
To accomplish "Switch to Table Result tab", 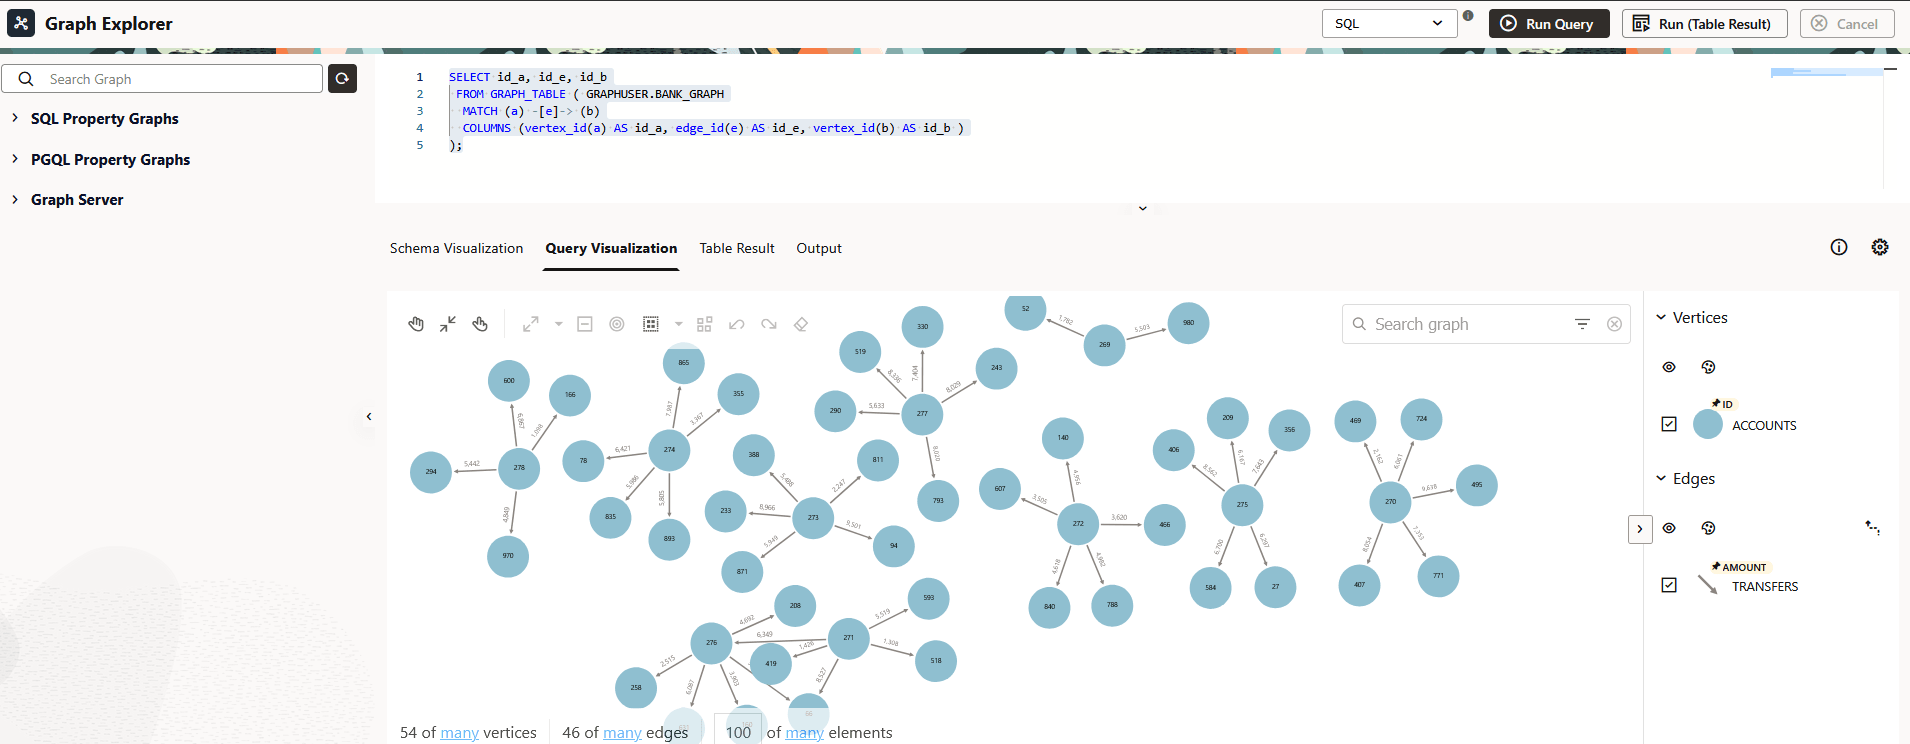I will (737, 248).
